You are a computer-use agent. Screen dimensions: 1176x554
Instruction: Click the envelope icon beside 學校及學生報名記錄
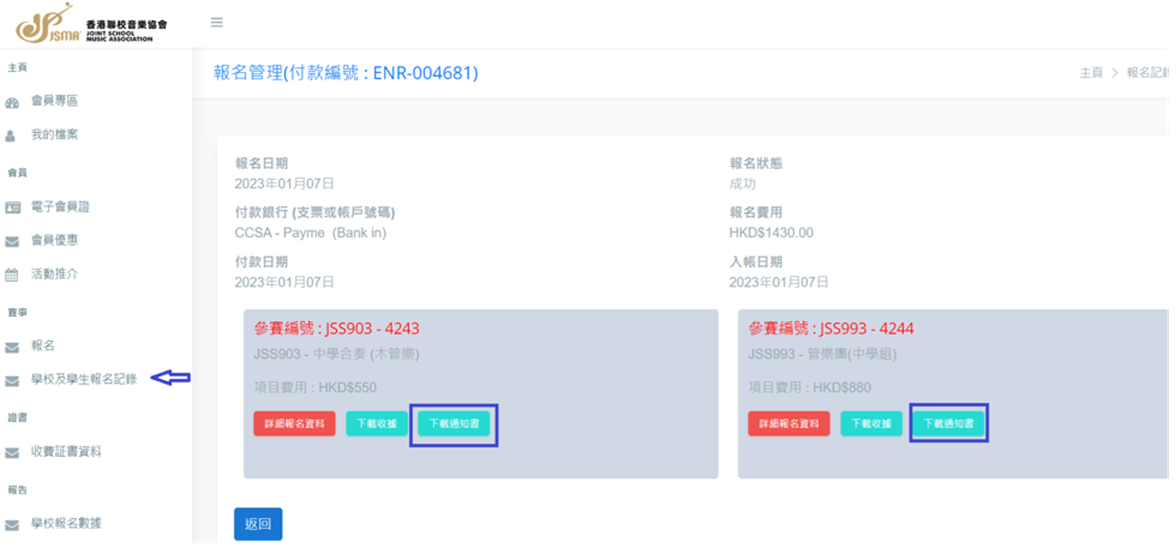tap(11, 381)
